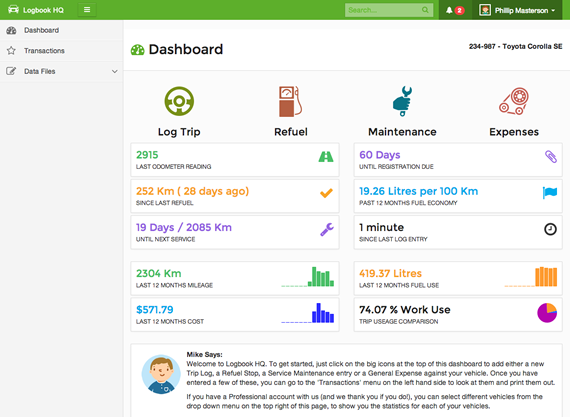Click the paperclip icon on registration card
Image resolution: width=570 pixels, height=417 pixels.
pyautogui.click(x=550, y=157)
